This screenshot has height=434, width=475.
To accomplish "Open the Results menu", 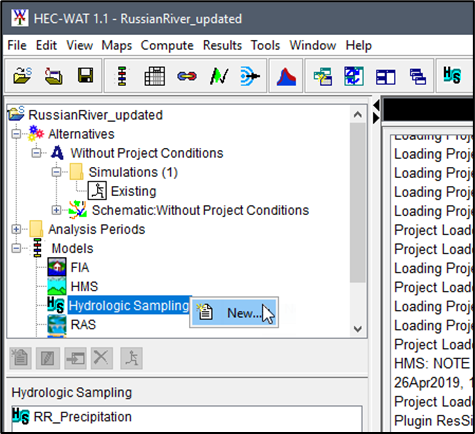I will [x=222, y=45].
